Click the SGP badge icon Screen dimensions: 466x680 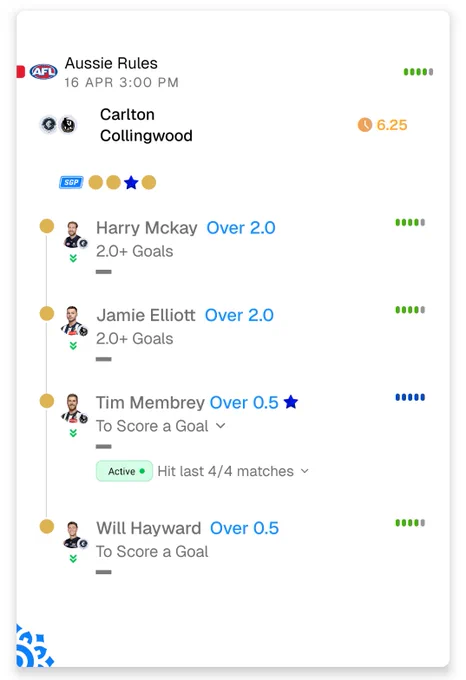coord(71,182)
